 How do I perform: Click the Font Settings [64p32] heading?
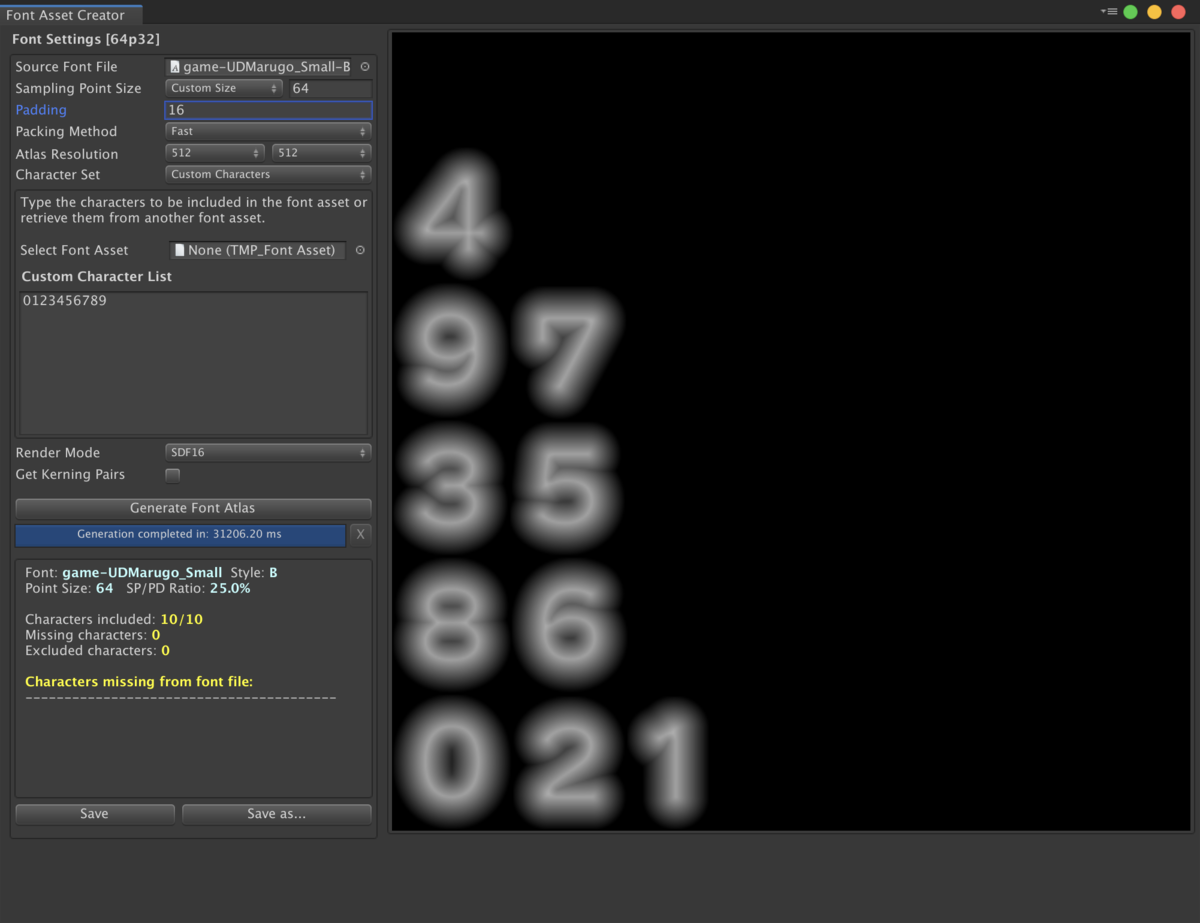pyautogui.click(x=85, y=39)
